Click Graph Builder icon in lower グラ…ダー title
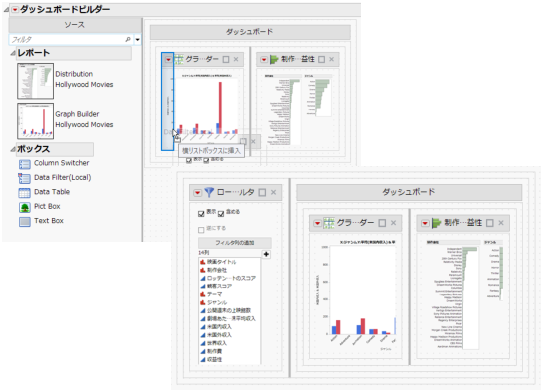The height and width of the screenshot is (392, 544). point(329,223)
